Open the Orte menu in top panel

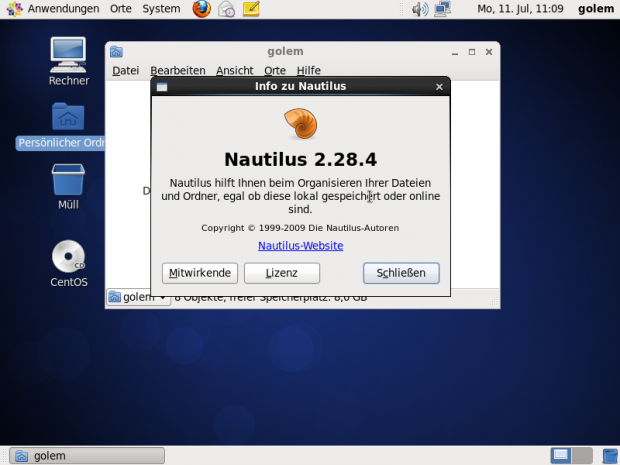pyautogui.click(x=121, y=9)
